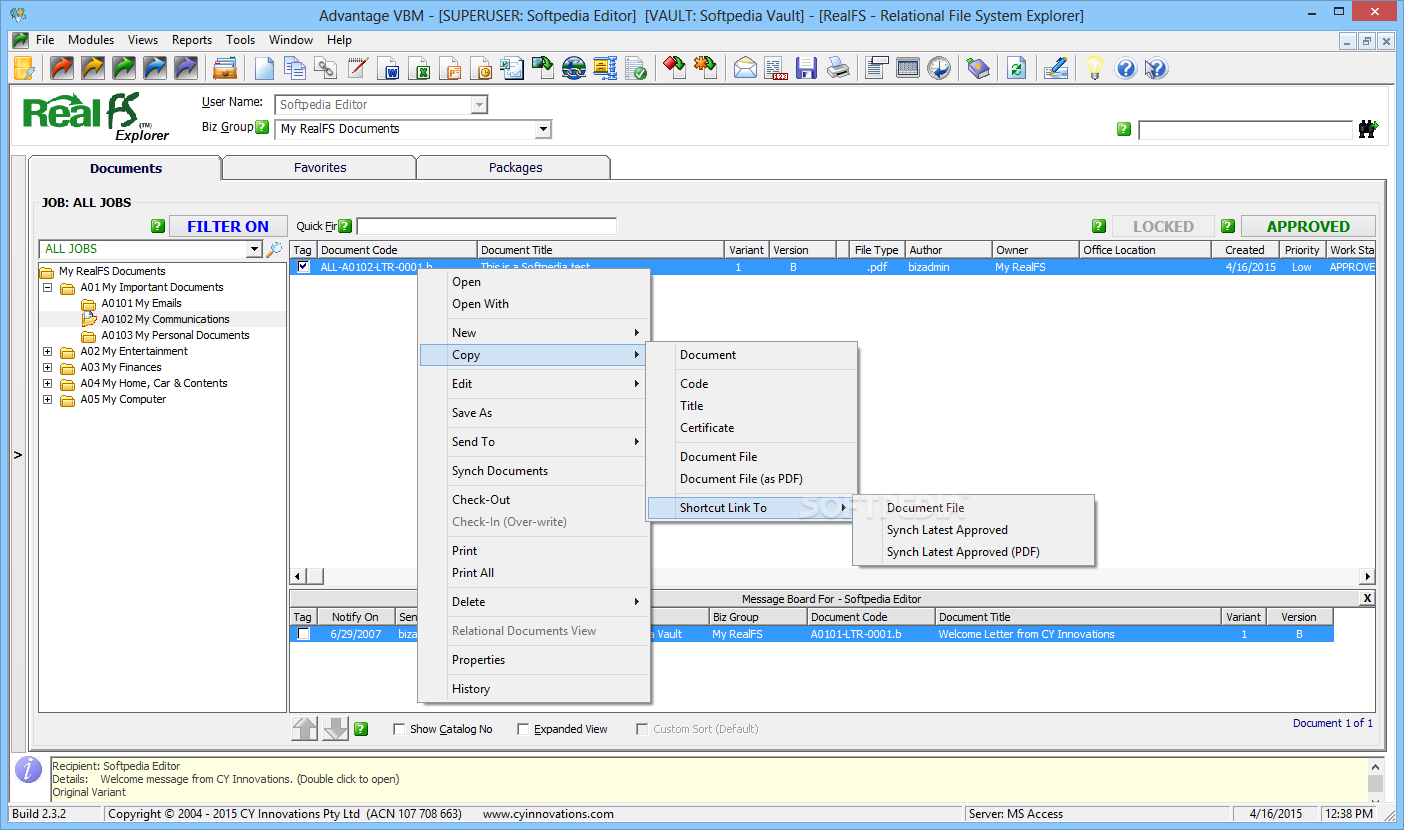Image resolution: width=1404 pixels, height=830 pixels.
Task: Click the green refresh document icon
Action: (x=1016, y=68)
